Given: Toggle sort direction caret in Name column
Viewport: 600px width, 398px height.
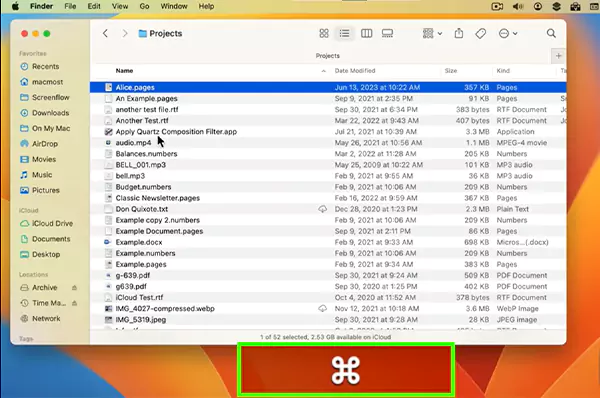Looking at the screenshot, I should click(x=323, y=71).
